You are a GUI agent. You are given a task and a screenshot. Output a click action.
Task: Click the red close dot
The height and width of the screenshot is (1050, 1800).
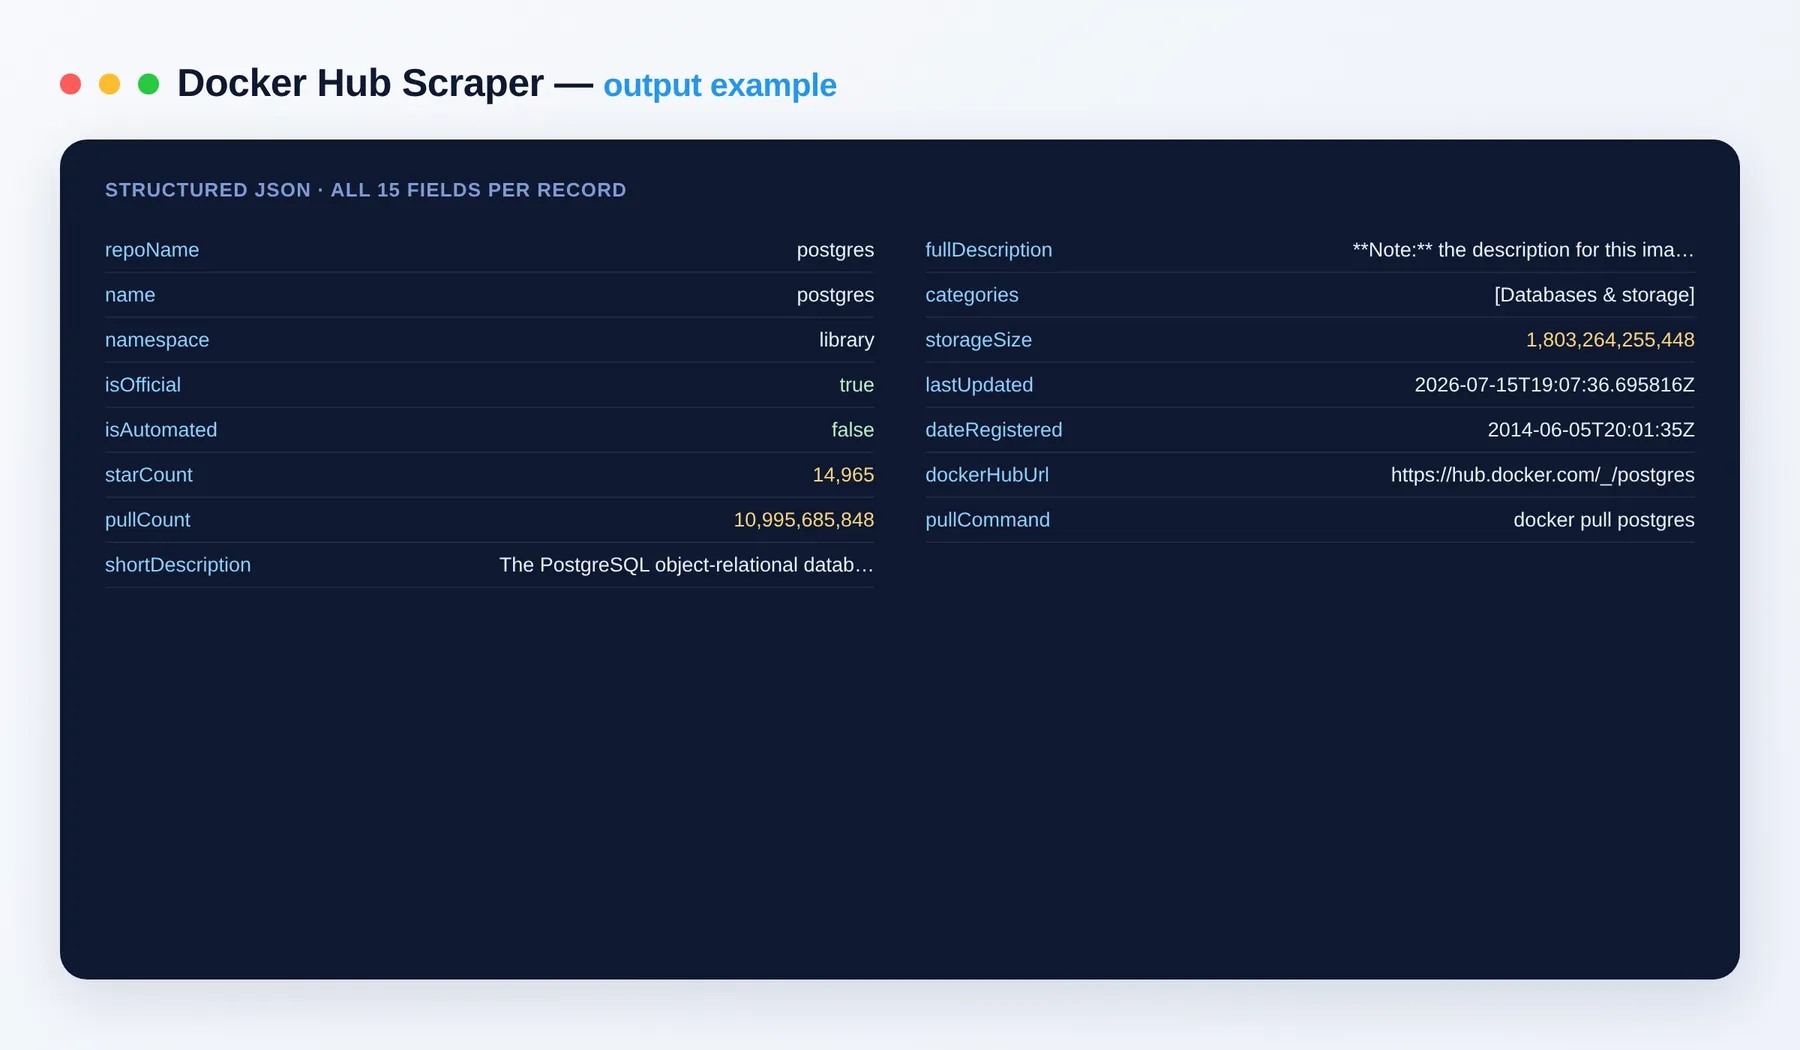70,84
